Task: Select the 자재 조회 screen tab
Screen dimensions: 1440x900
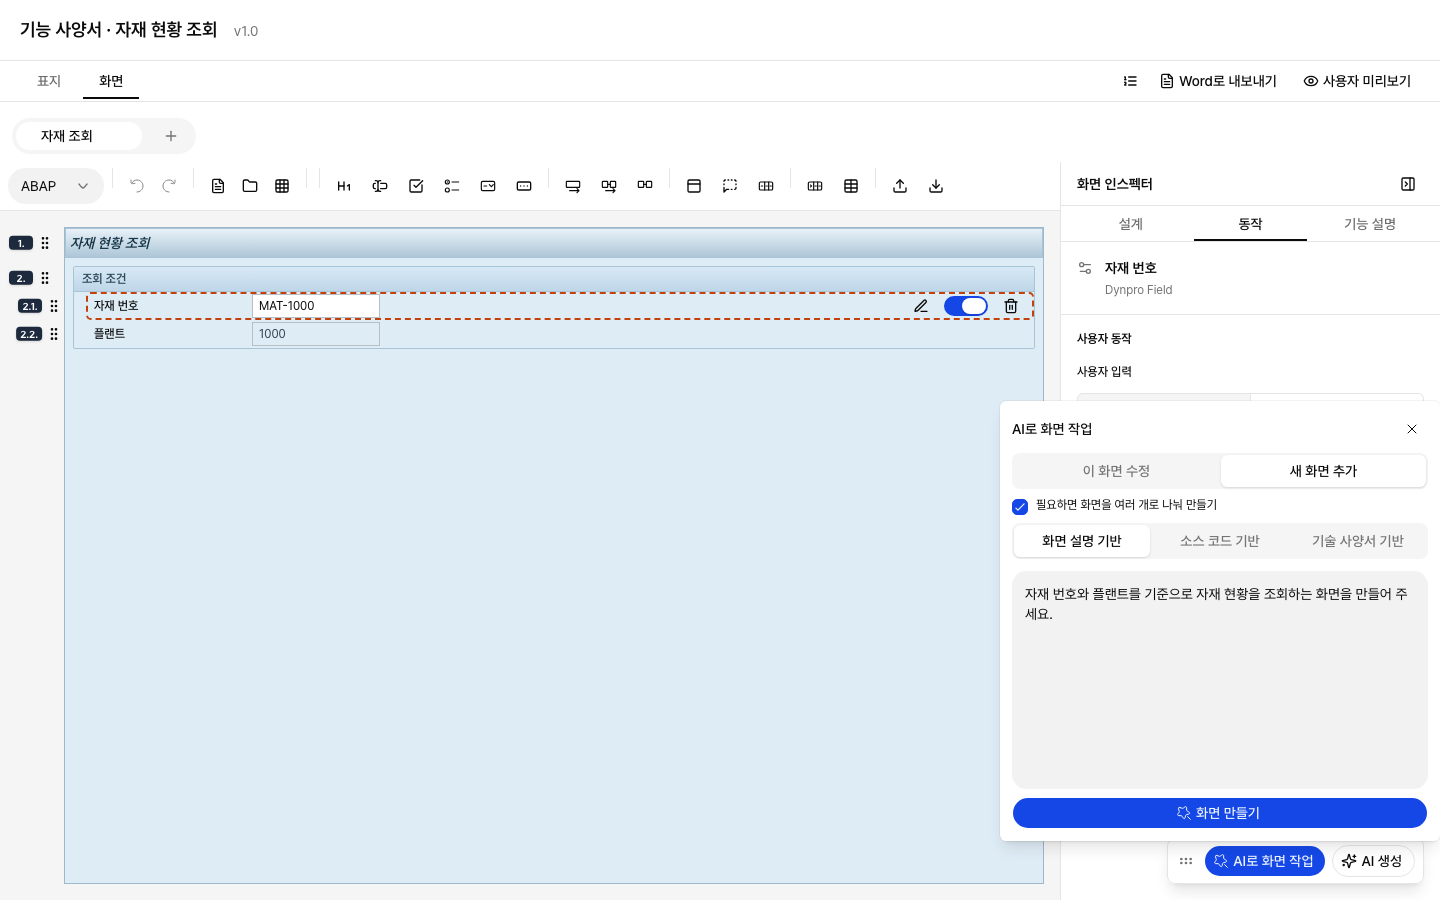Action: (78, 136)
